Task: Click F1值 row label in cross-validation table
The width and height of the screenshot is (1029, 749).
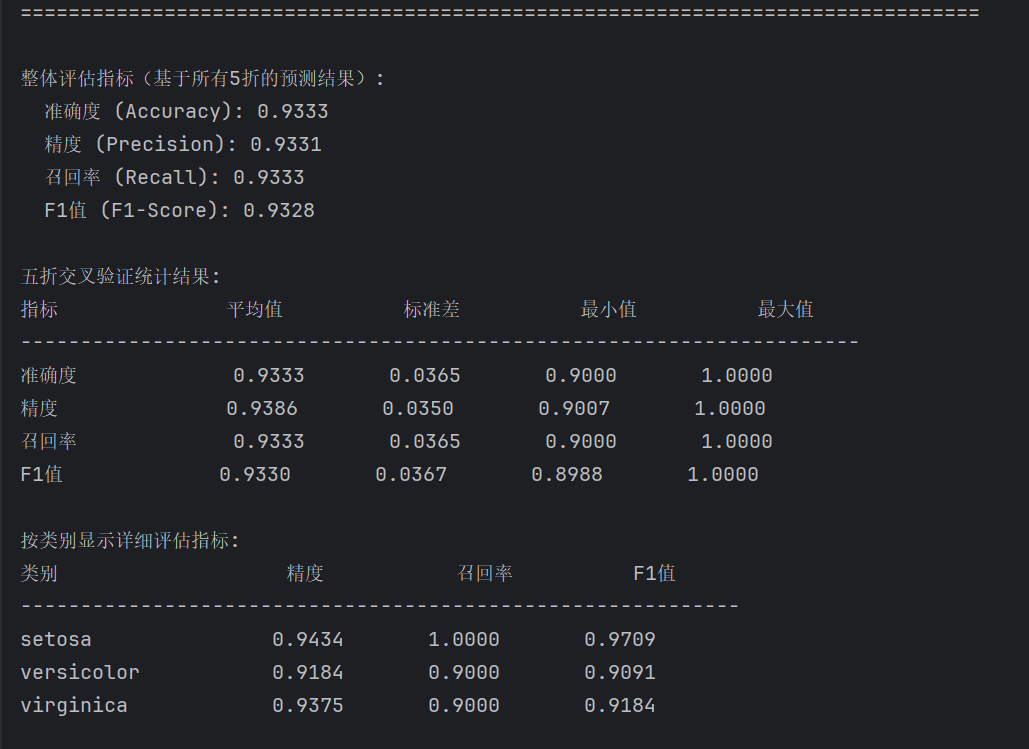Action: click(x=42, y=474)
